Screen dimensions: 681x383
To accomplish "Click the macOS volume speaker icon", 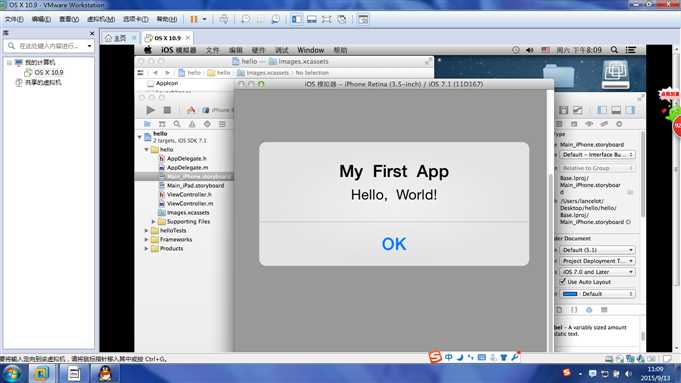I will (529, 50).
